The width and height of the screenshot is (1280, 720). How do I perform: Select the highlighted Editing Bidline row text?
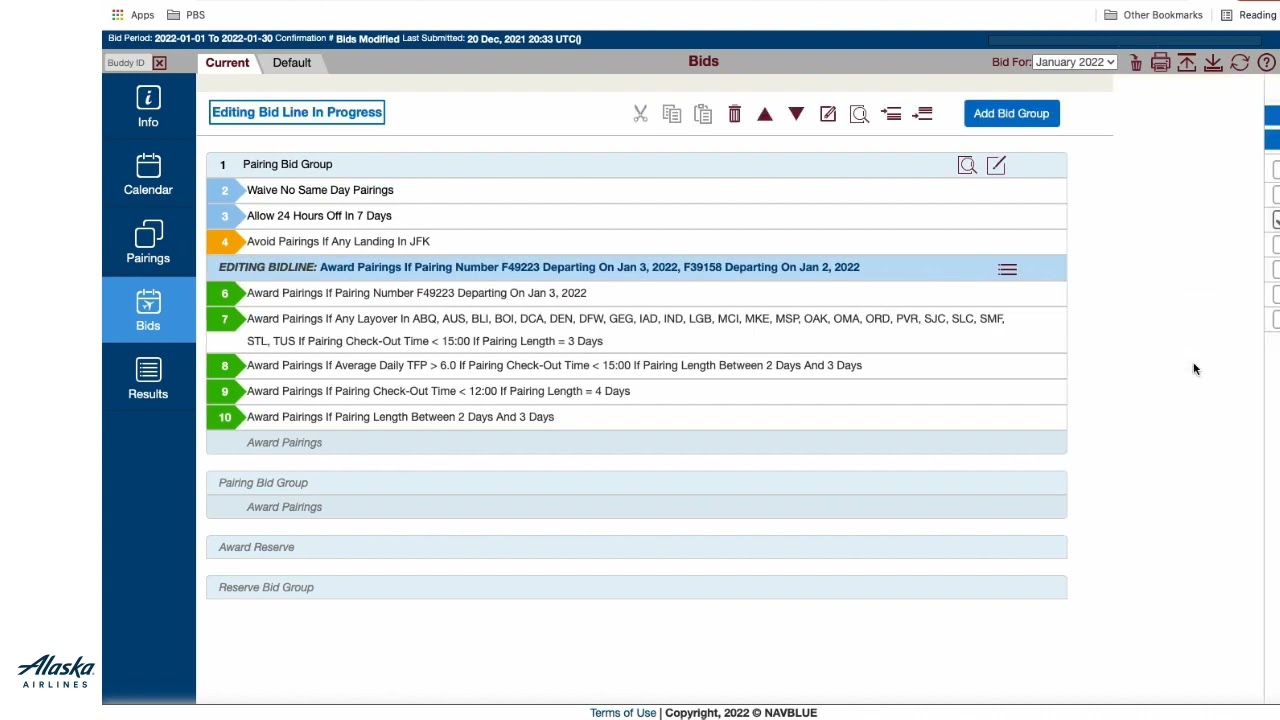point(539,267)
